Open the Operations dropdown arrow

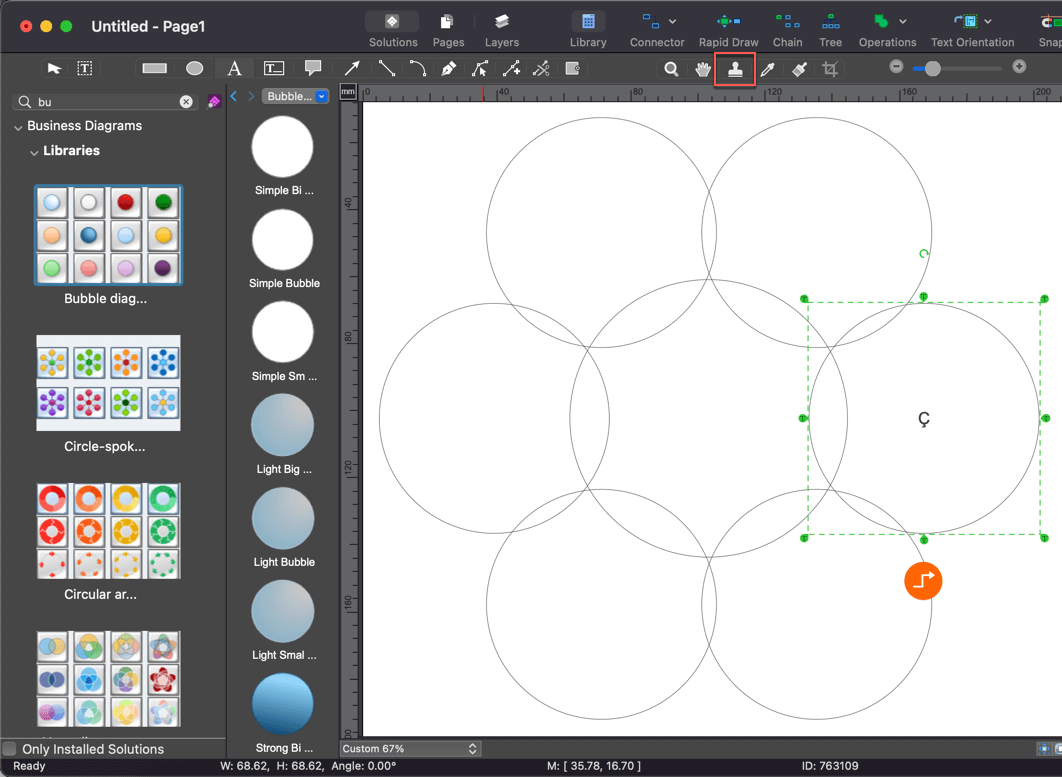903,22
